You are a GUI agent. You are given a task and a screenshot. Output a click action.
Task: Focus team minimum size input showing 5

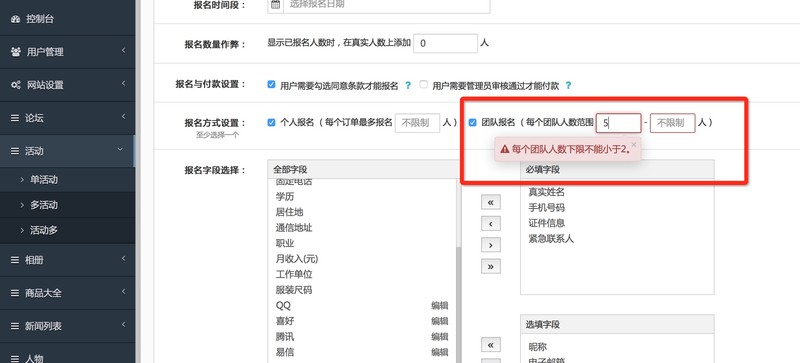pos(618,123)
